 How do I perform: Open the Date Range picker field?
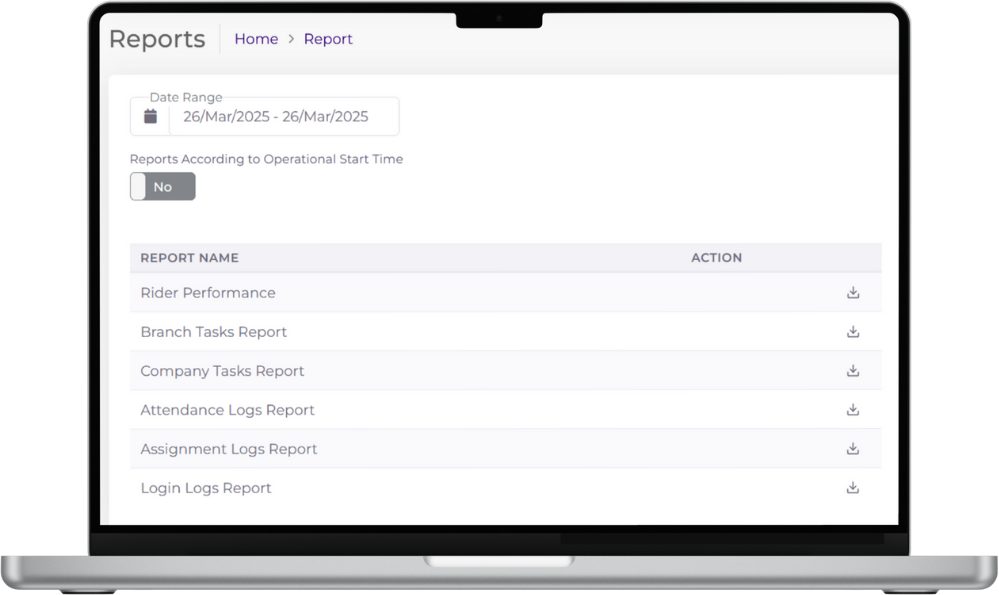click(275, 117)
